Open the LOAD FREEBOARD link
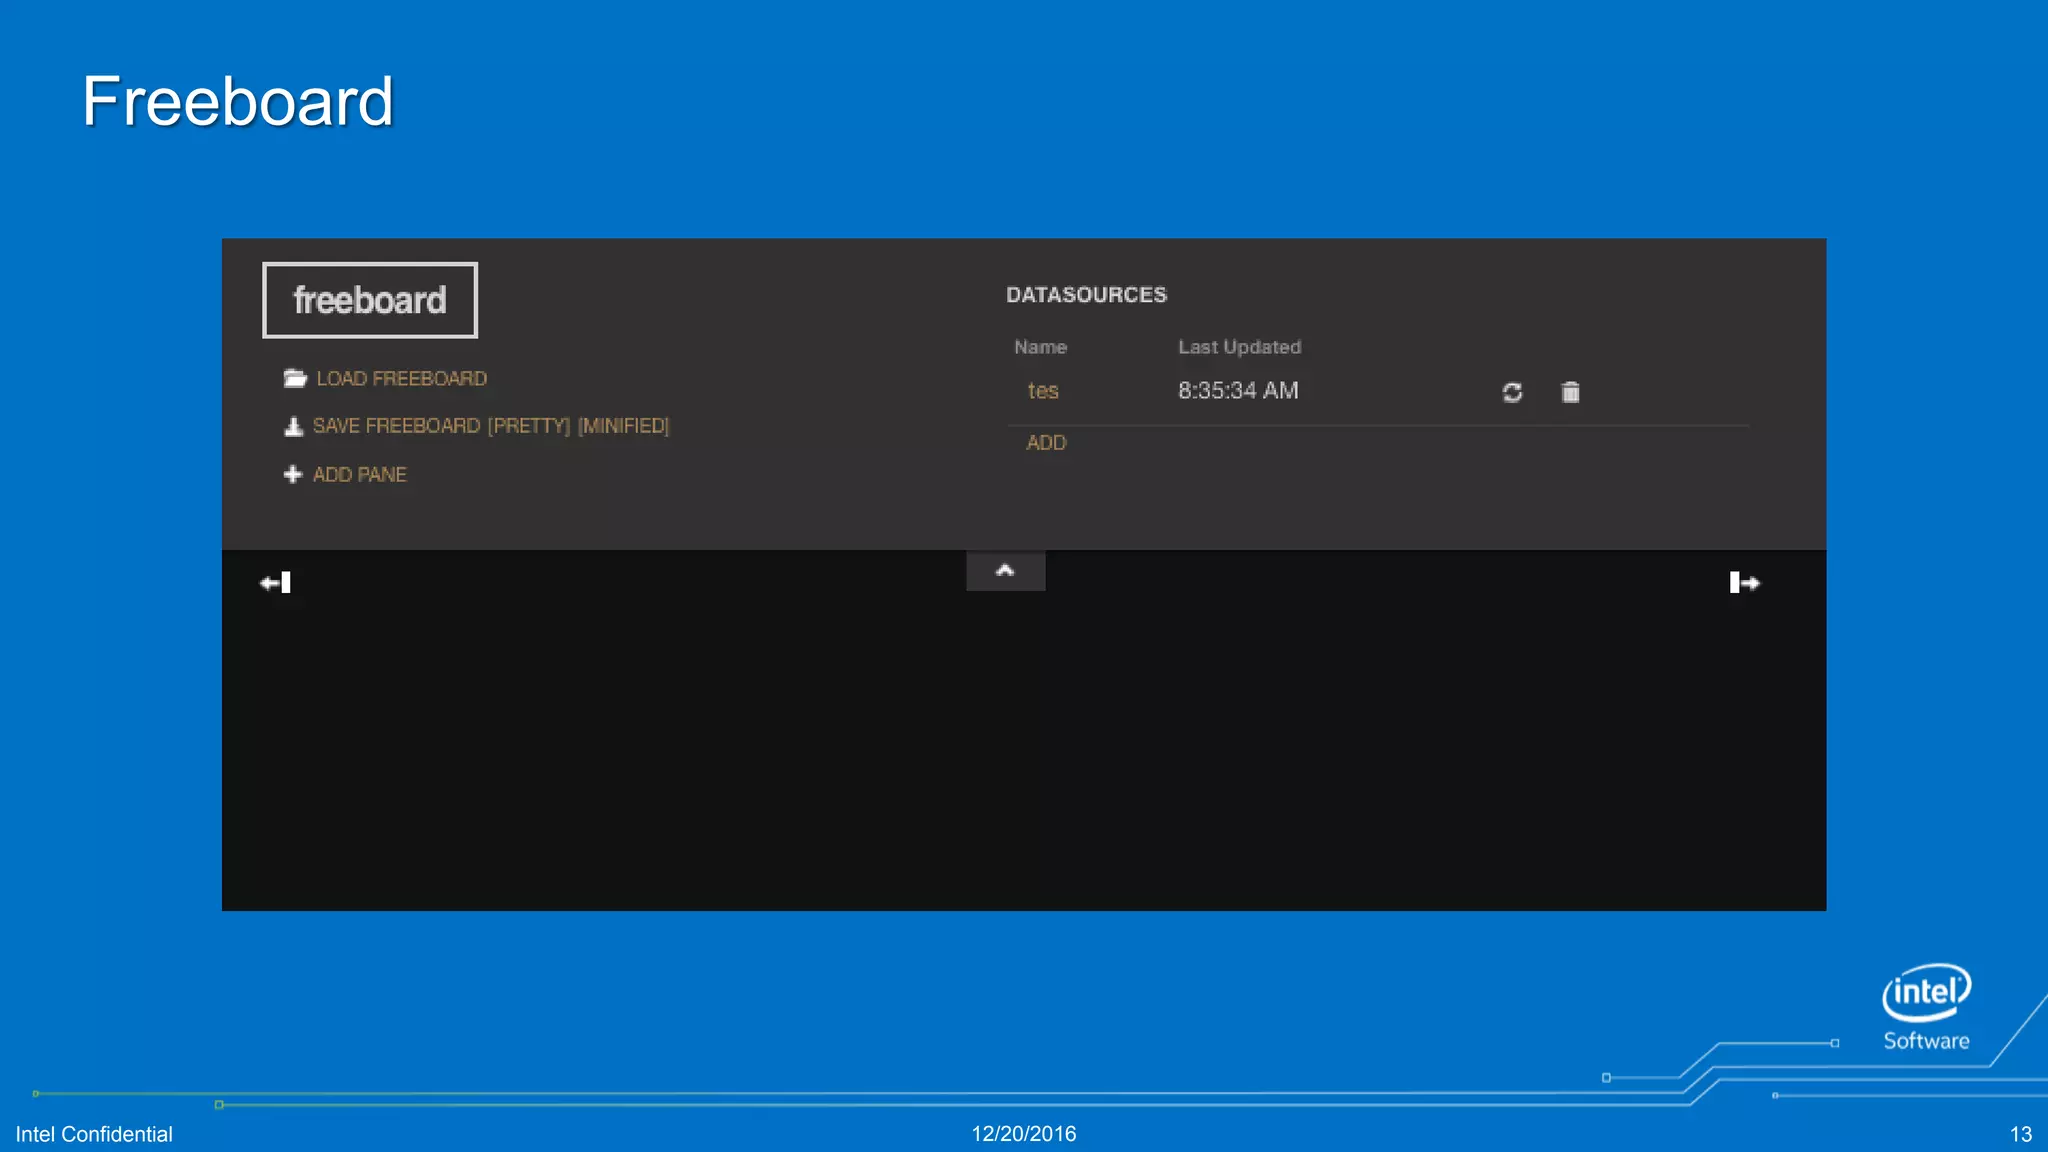This screenshot has width=2048, height=1152. (402, 379)
